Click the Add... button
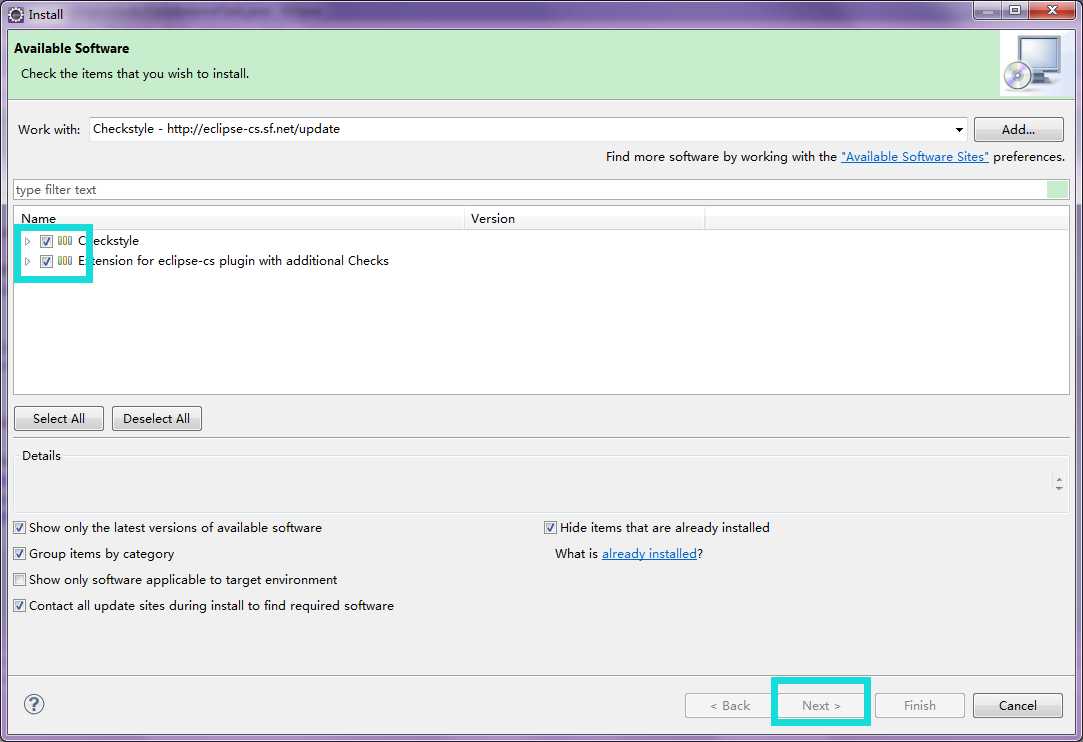1083x742 pixels. (x=1019, y=129)
